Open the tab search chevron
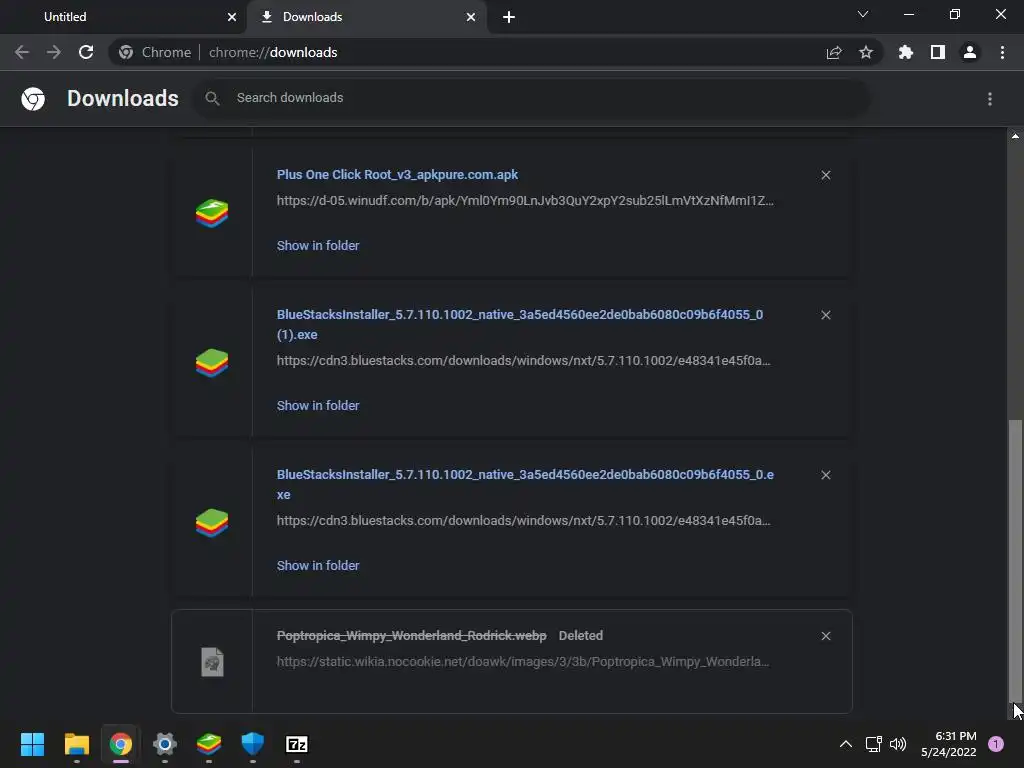This screenshot has width=1024, height=768. 863,14
